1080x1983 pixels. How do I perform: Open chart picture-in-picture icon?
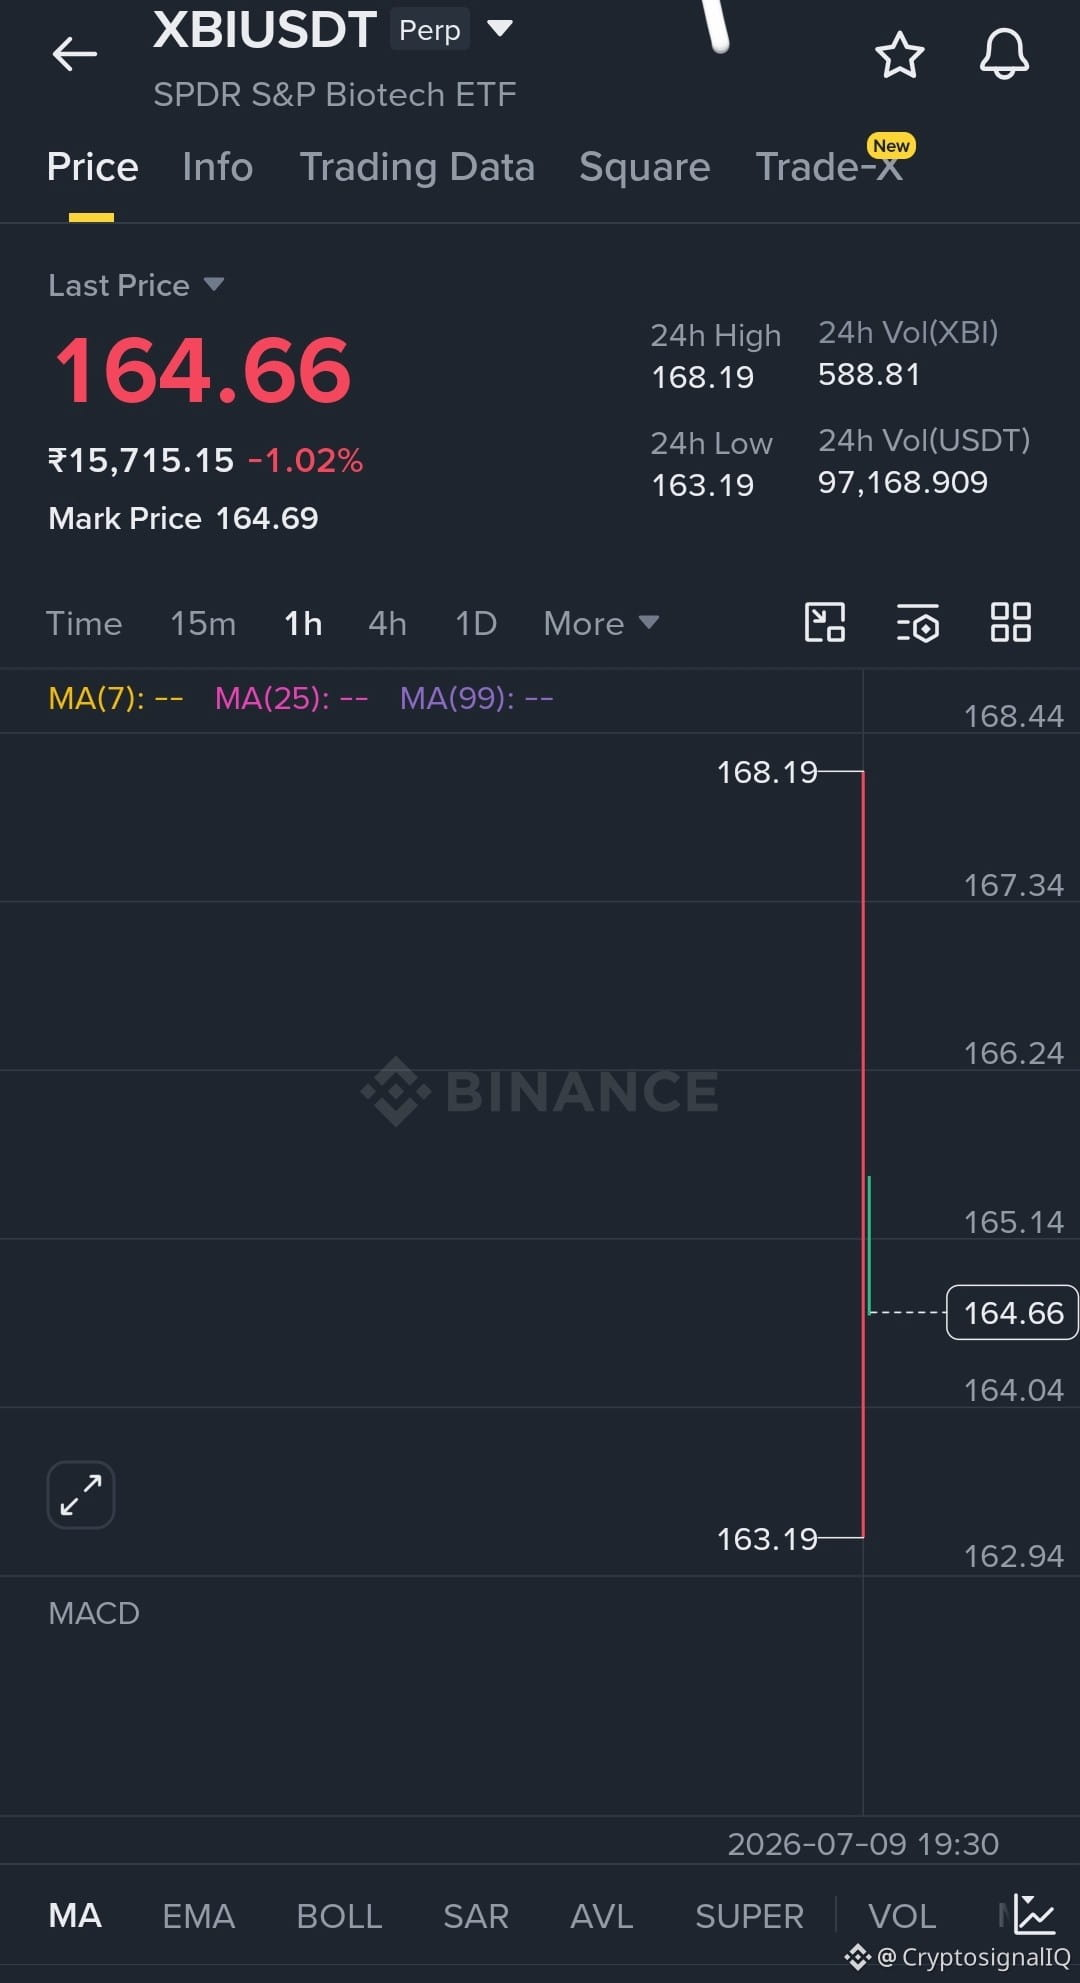[x=825, y=622]
